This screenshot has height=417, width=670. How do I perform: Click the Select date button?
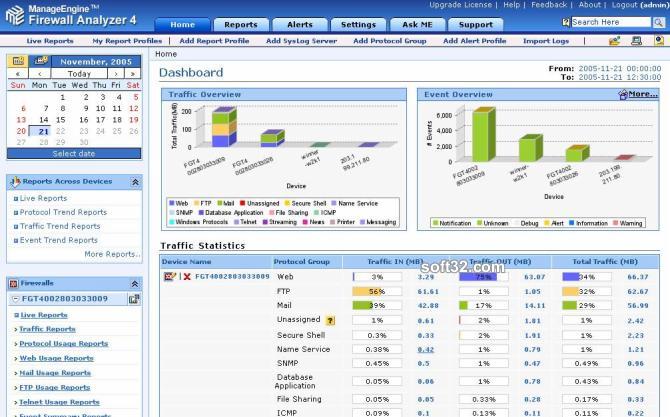pyautogui.click(x=74, y=153)
